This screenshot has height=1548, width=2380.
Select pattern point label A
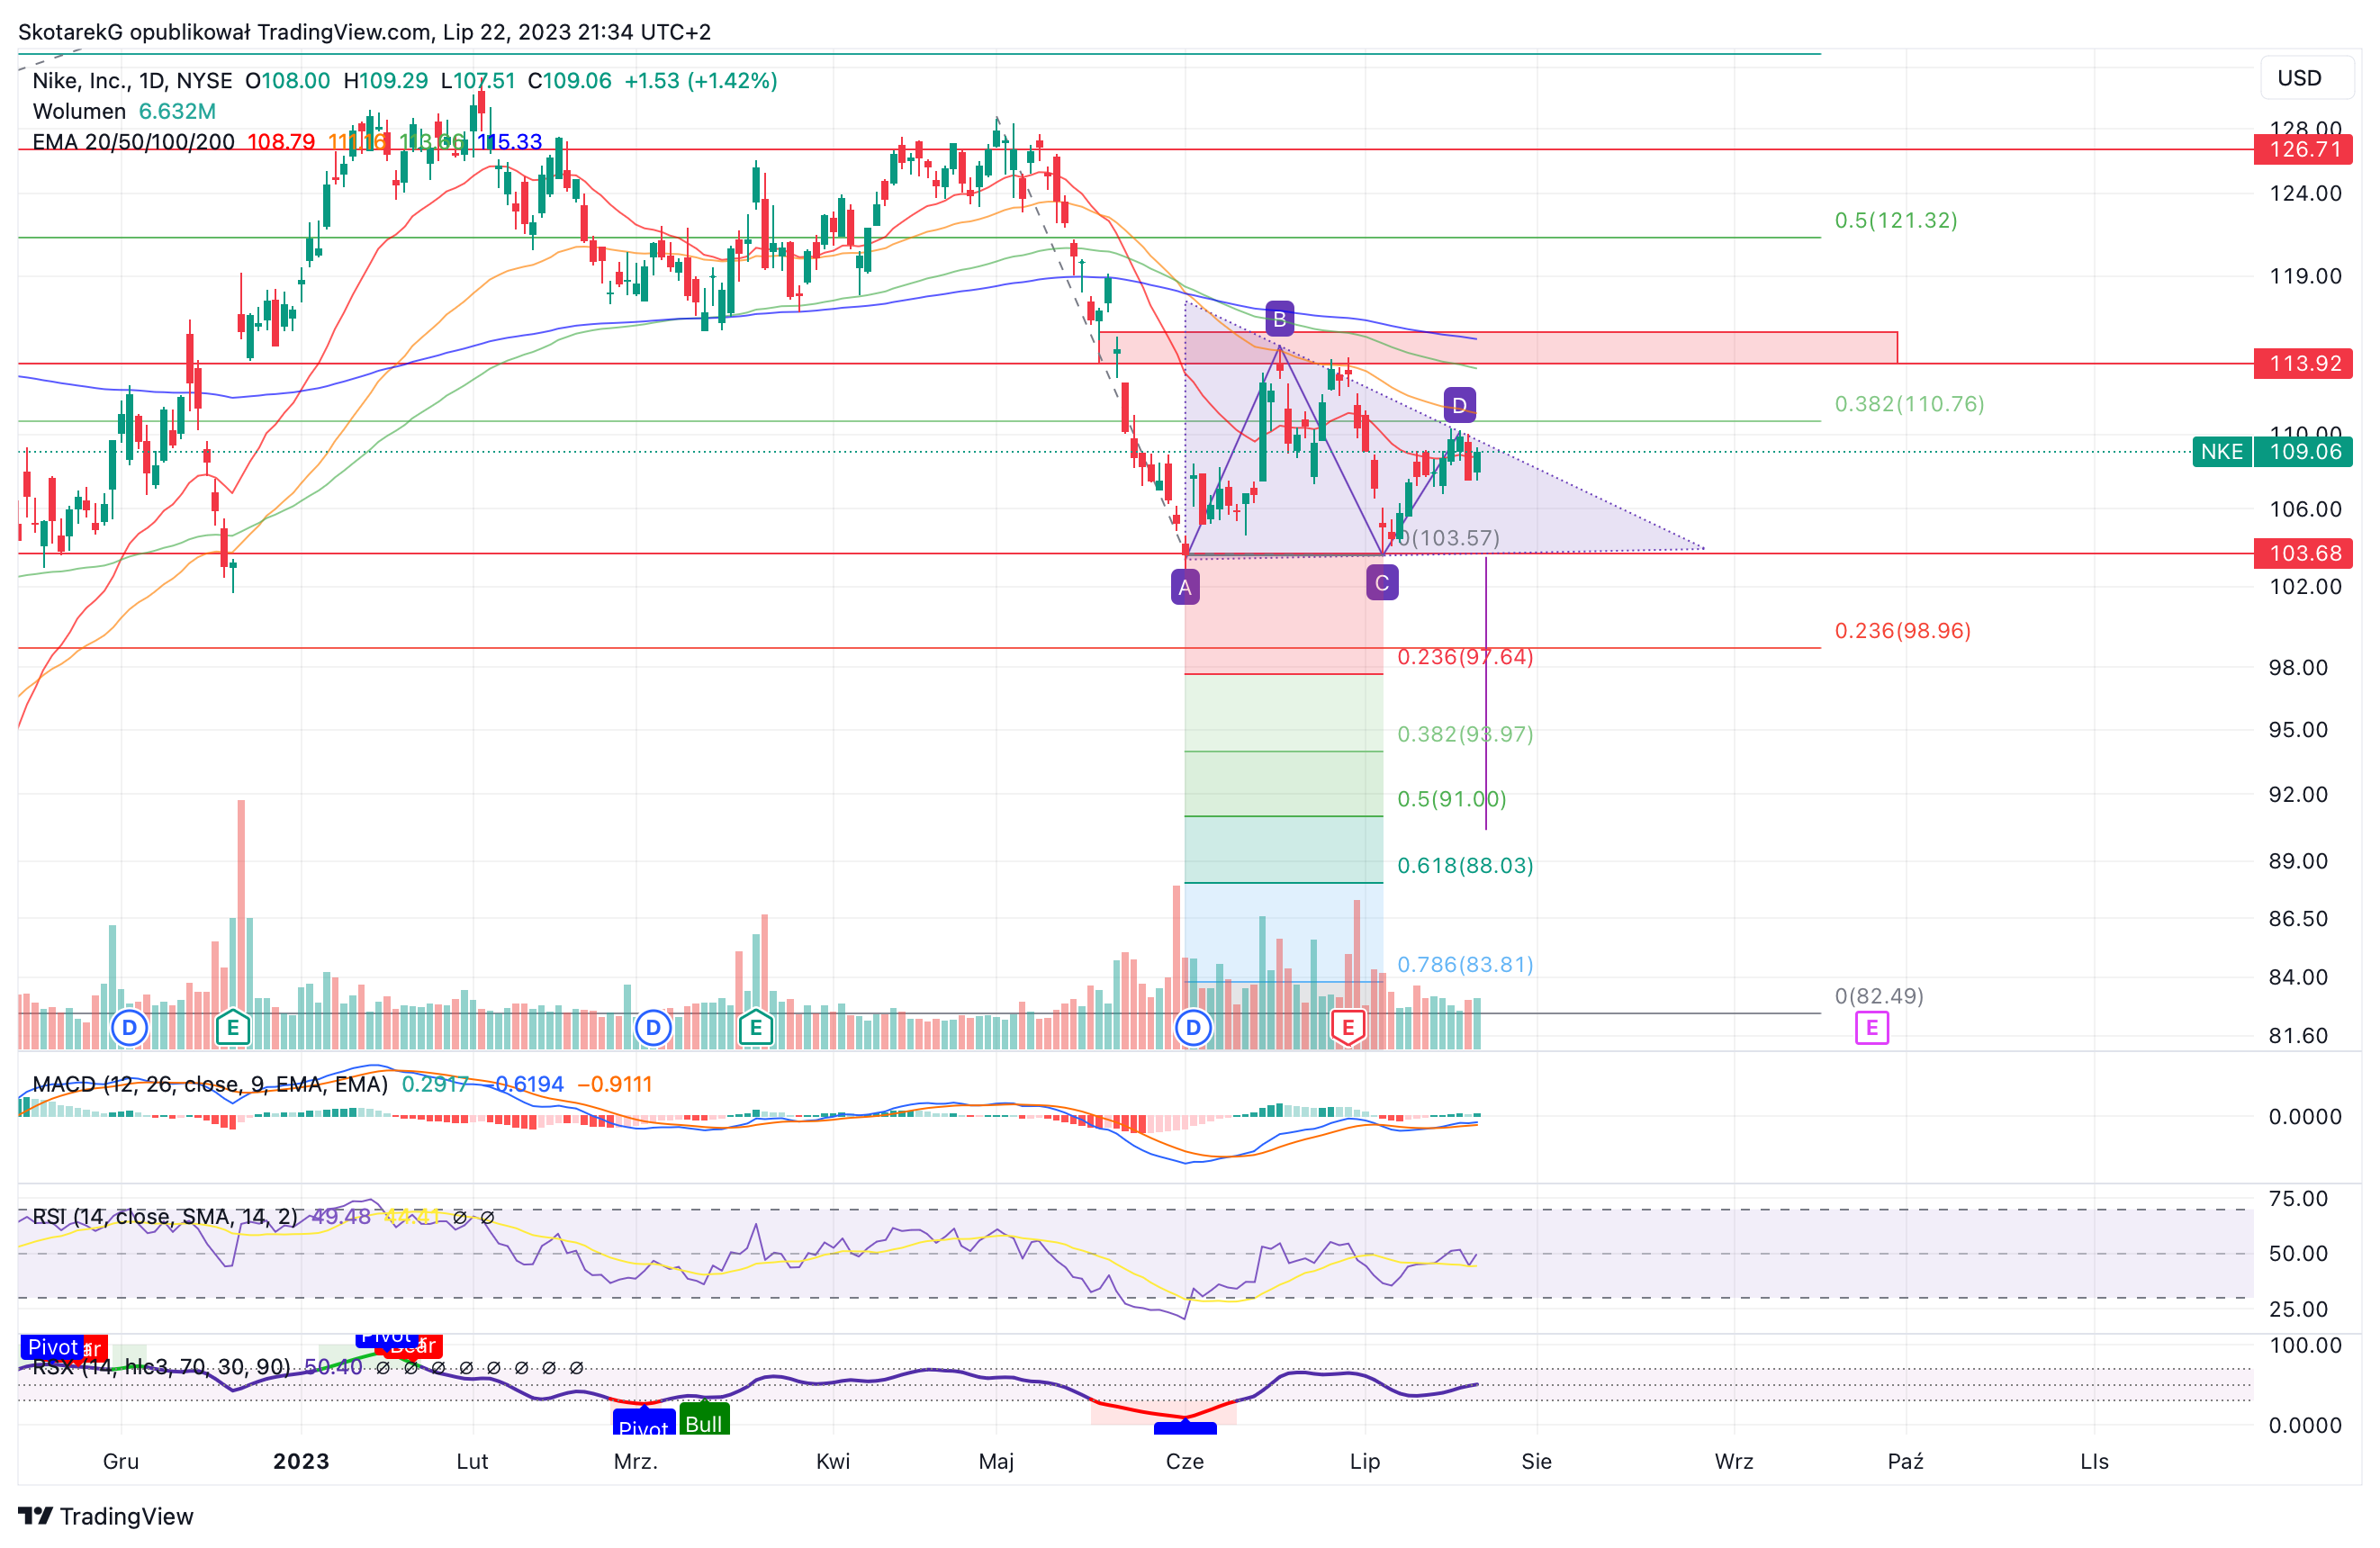point(1185,587)
